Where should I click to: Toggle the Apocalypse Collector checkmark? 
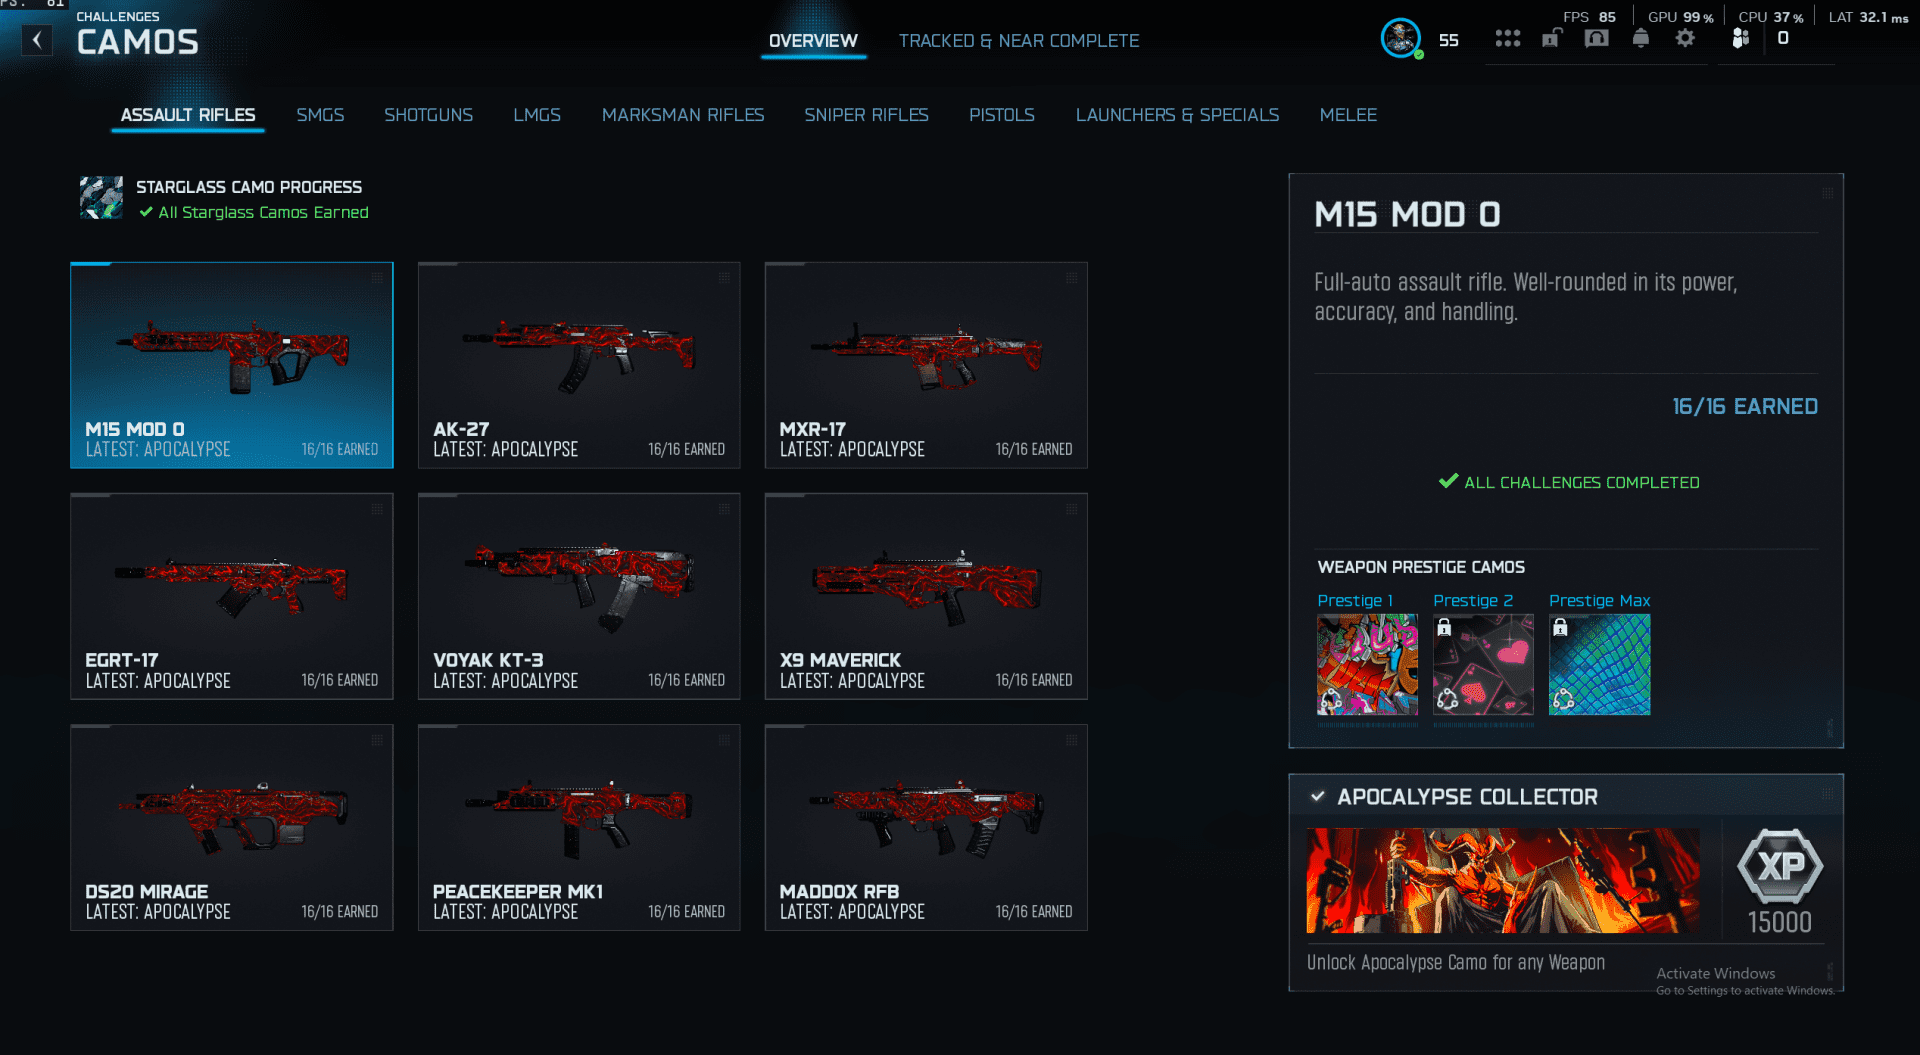pos(1318,796)
